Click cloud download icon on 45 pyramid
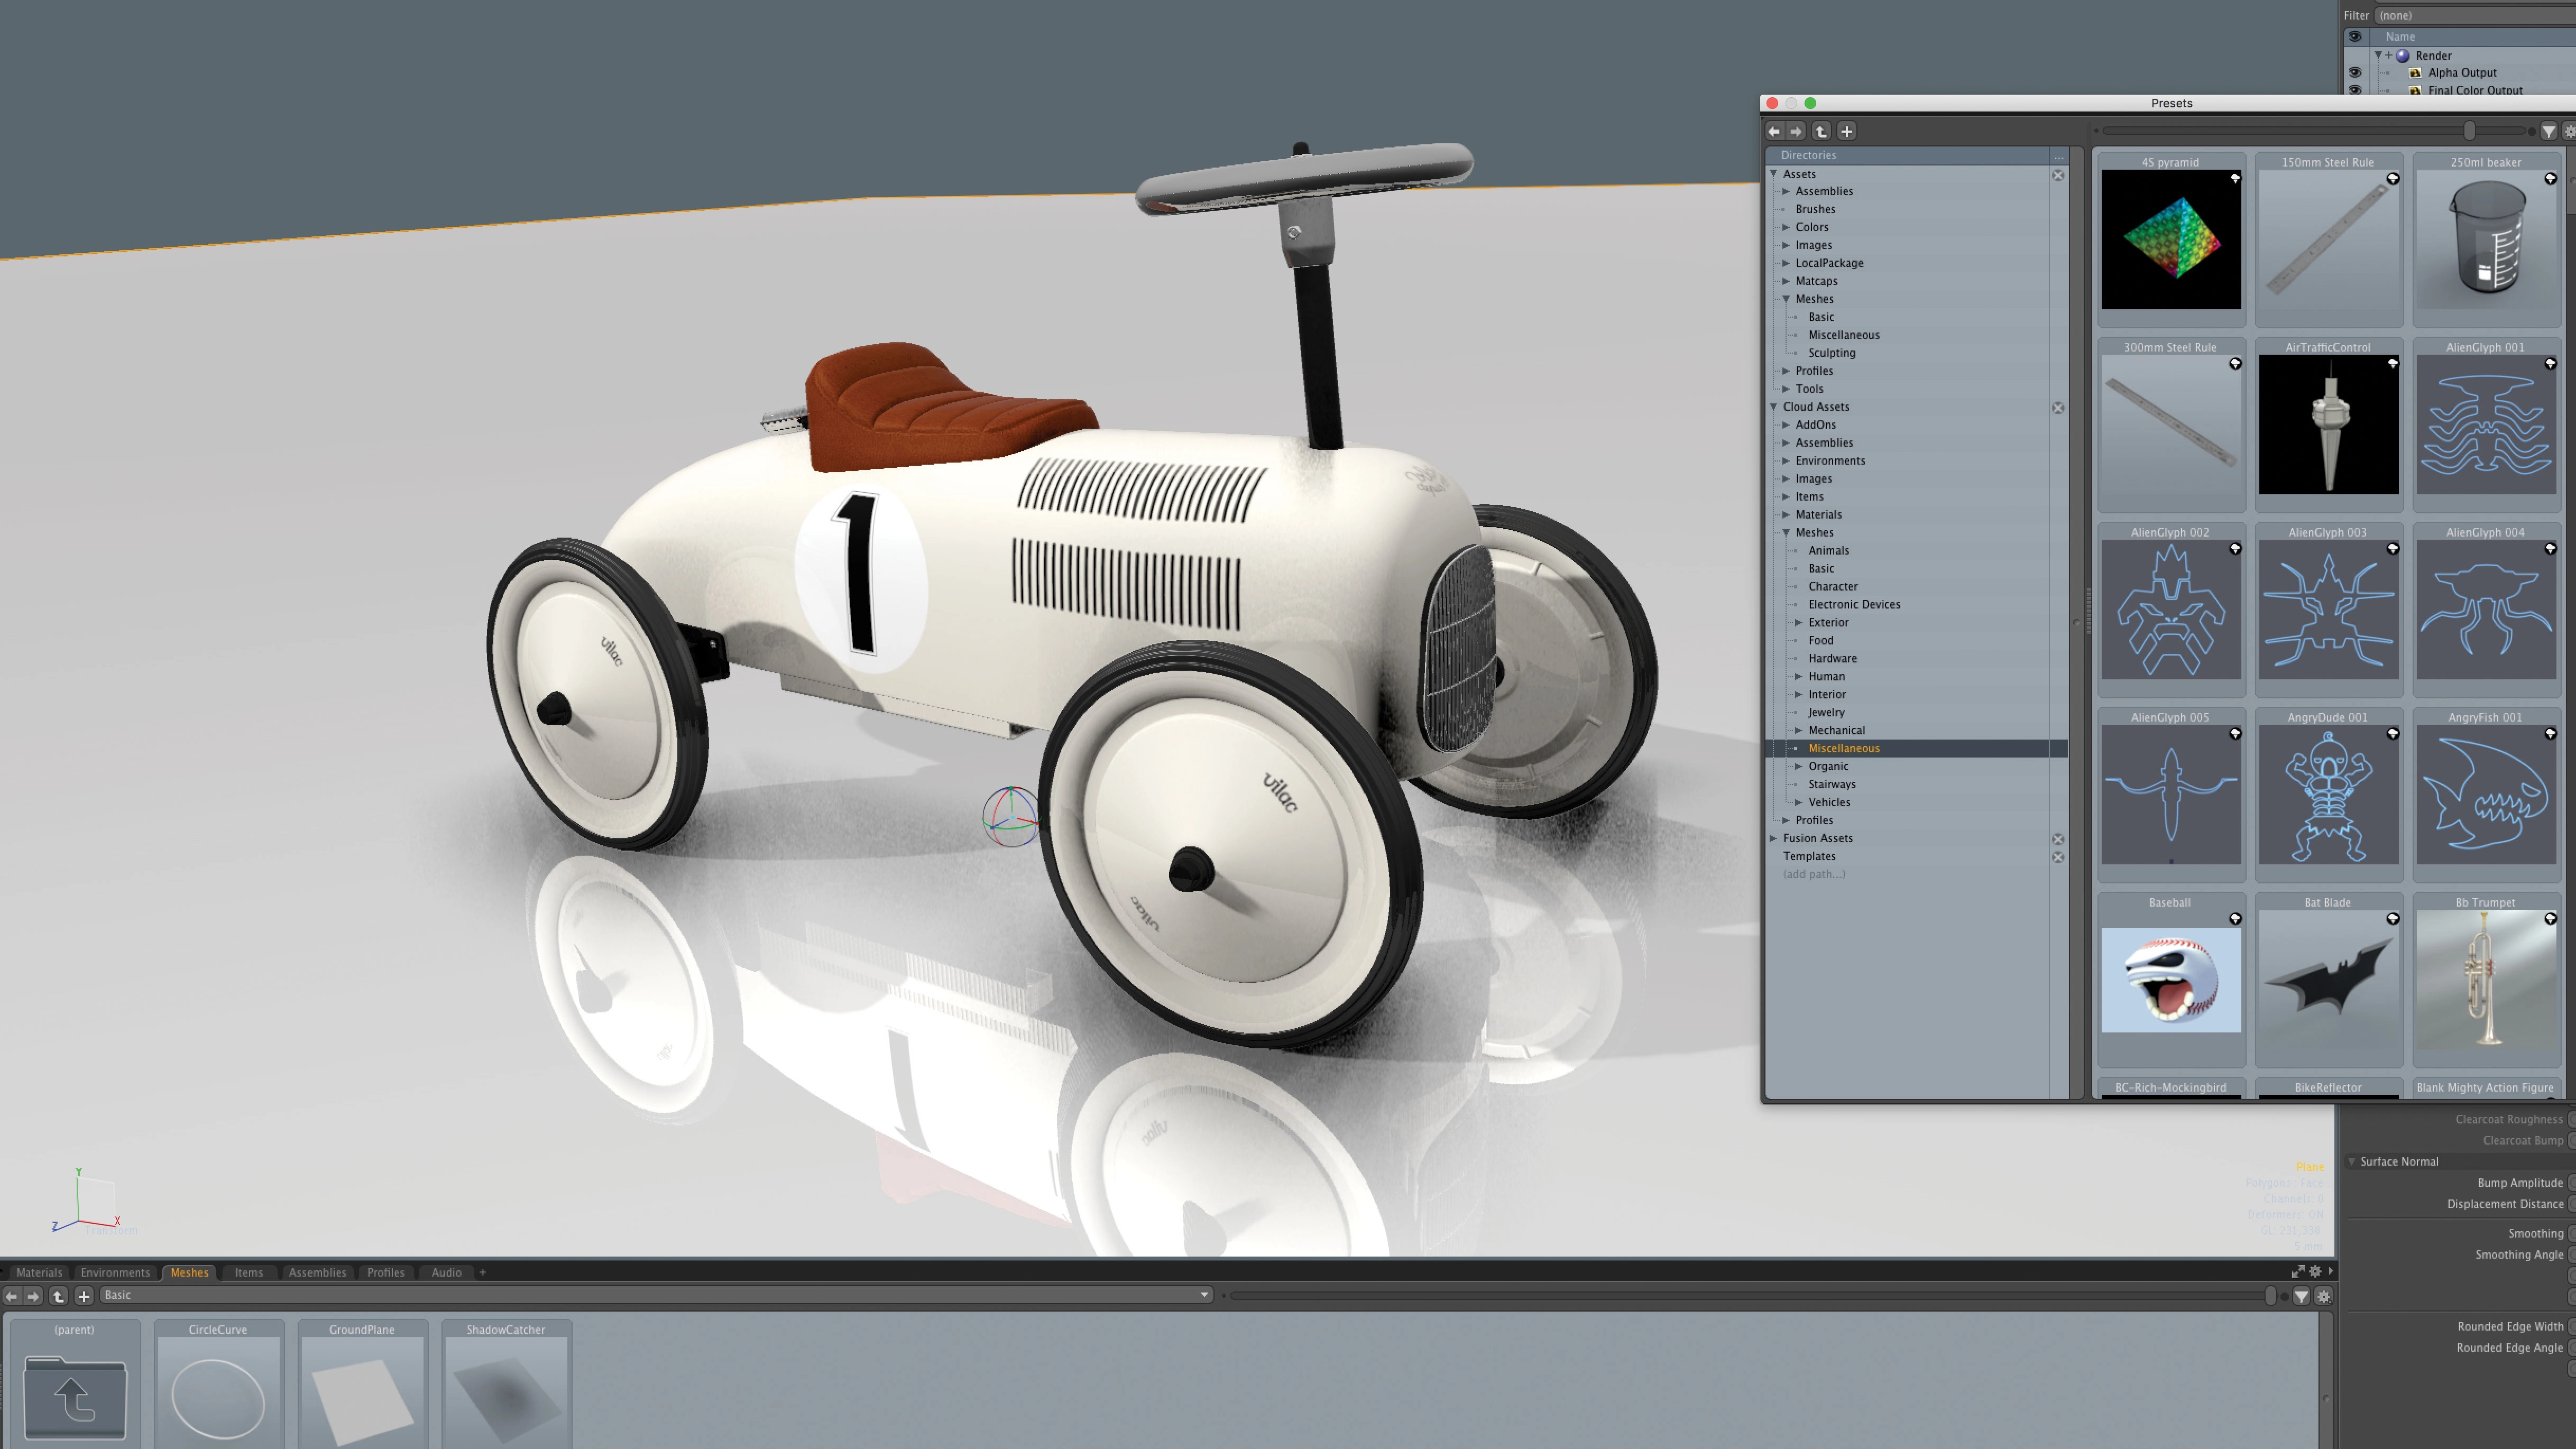The width and height of the screenshot is (2576, 1449). point(2235,178)
